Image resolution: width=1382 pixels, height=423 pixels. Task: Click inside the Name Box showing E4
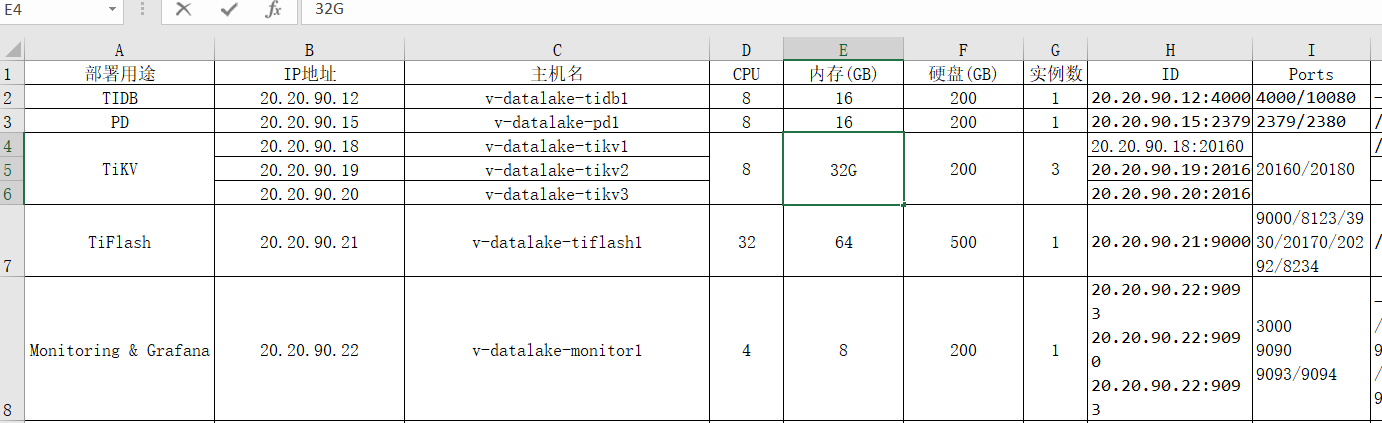click(x=50, y=10)
